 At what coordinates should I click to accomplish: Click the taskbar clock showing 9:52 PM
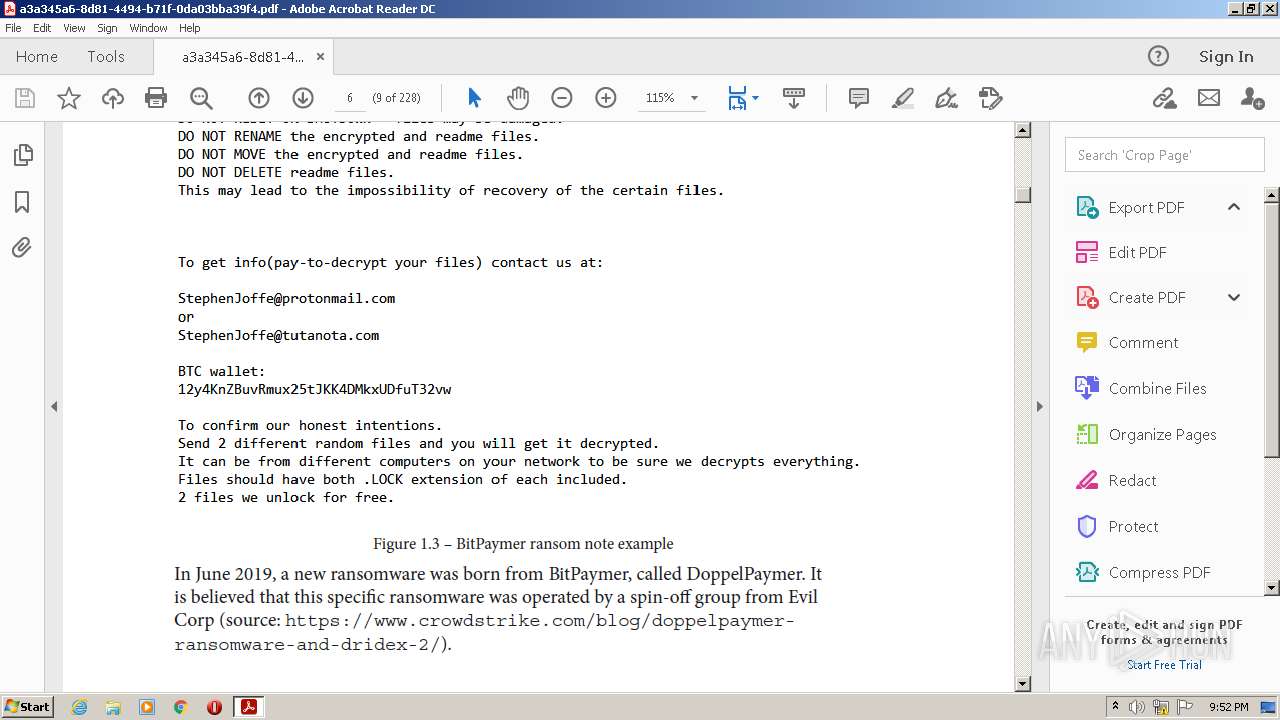pos(1228,707)
